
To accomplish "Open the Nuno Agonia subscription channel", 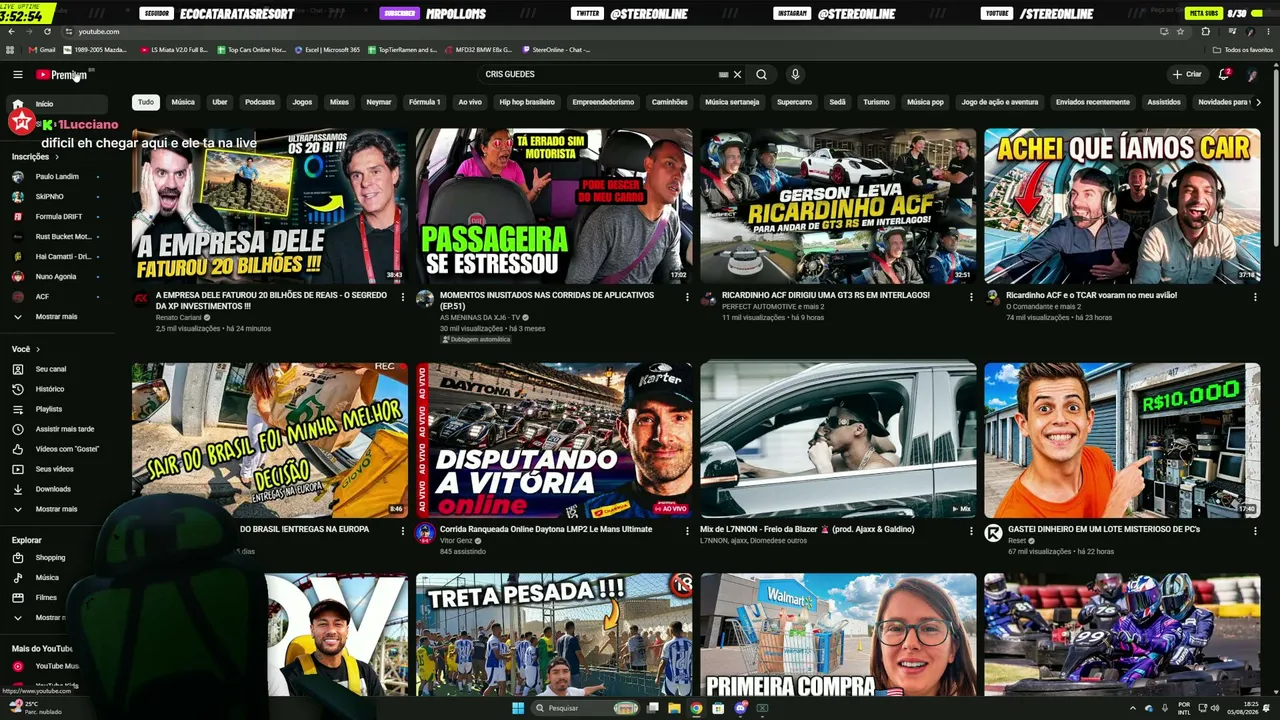I will 58,277.
